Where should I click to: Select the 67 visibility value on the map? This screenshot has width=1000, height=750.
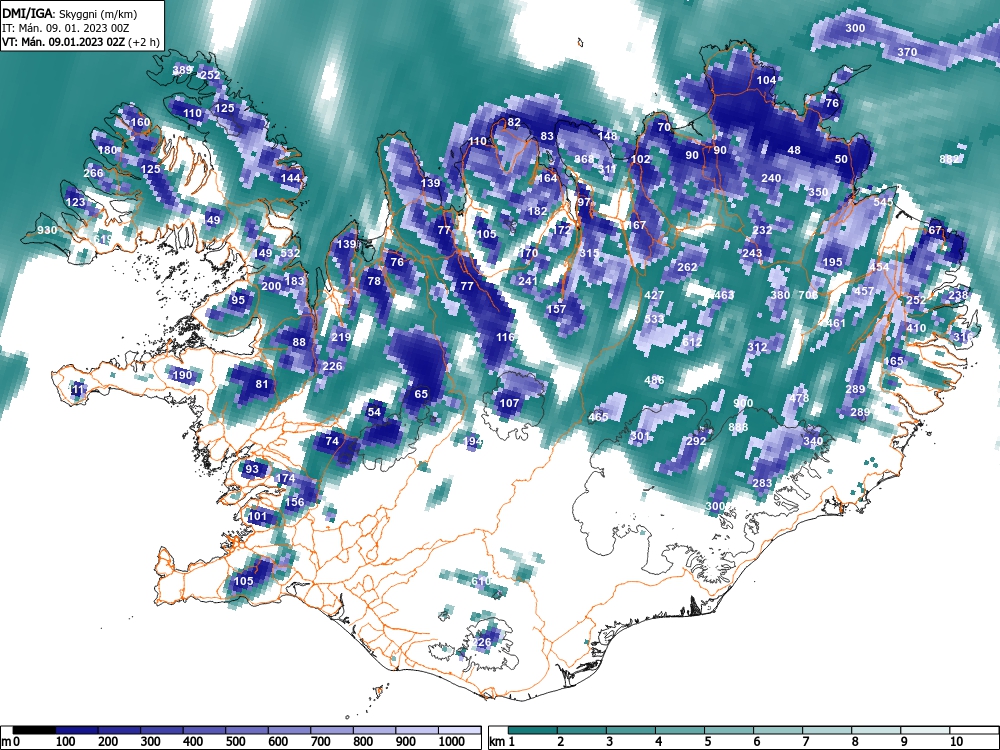(935, 230)
